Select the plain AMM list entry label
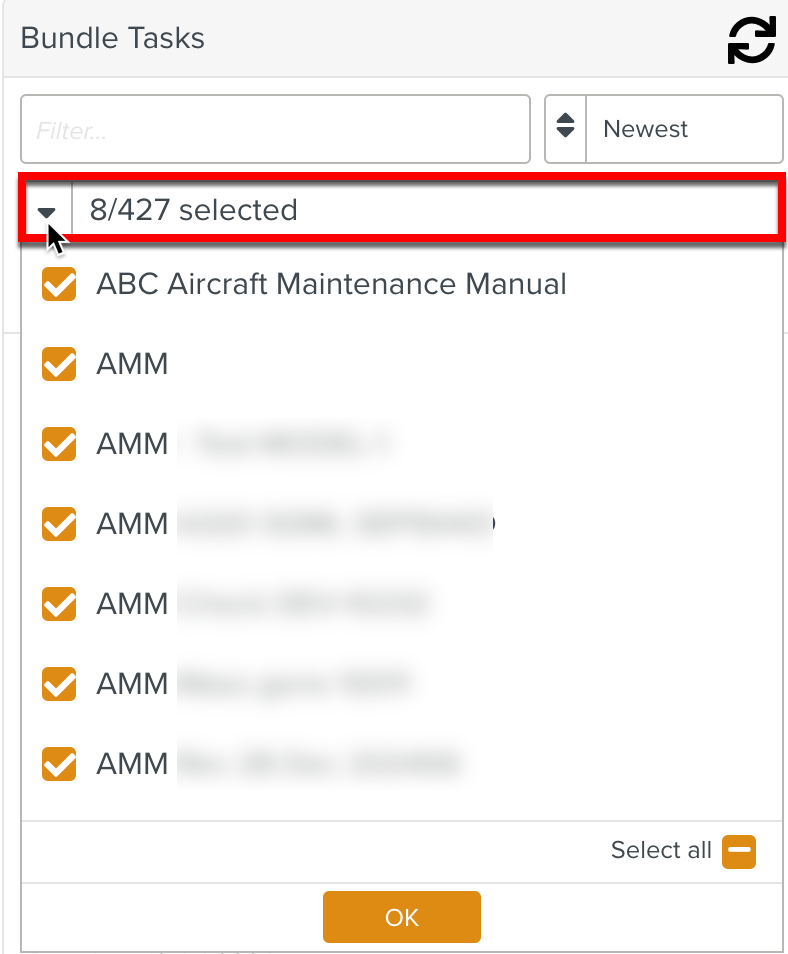The image size is (788, 954). pos(132,364)
